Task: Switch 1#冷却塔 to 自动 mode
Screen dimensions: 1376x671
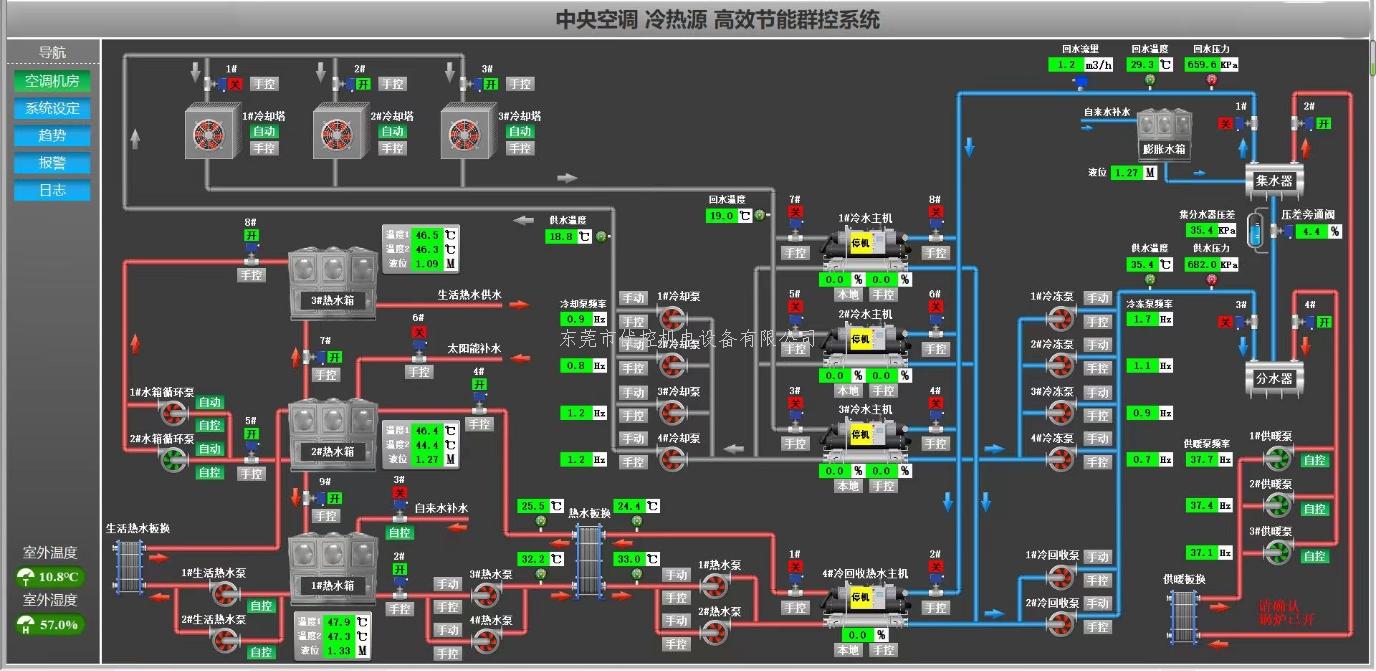Action: 264,131
